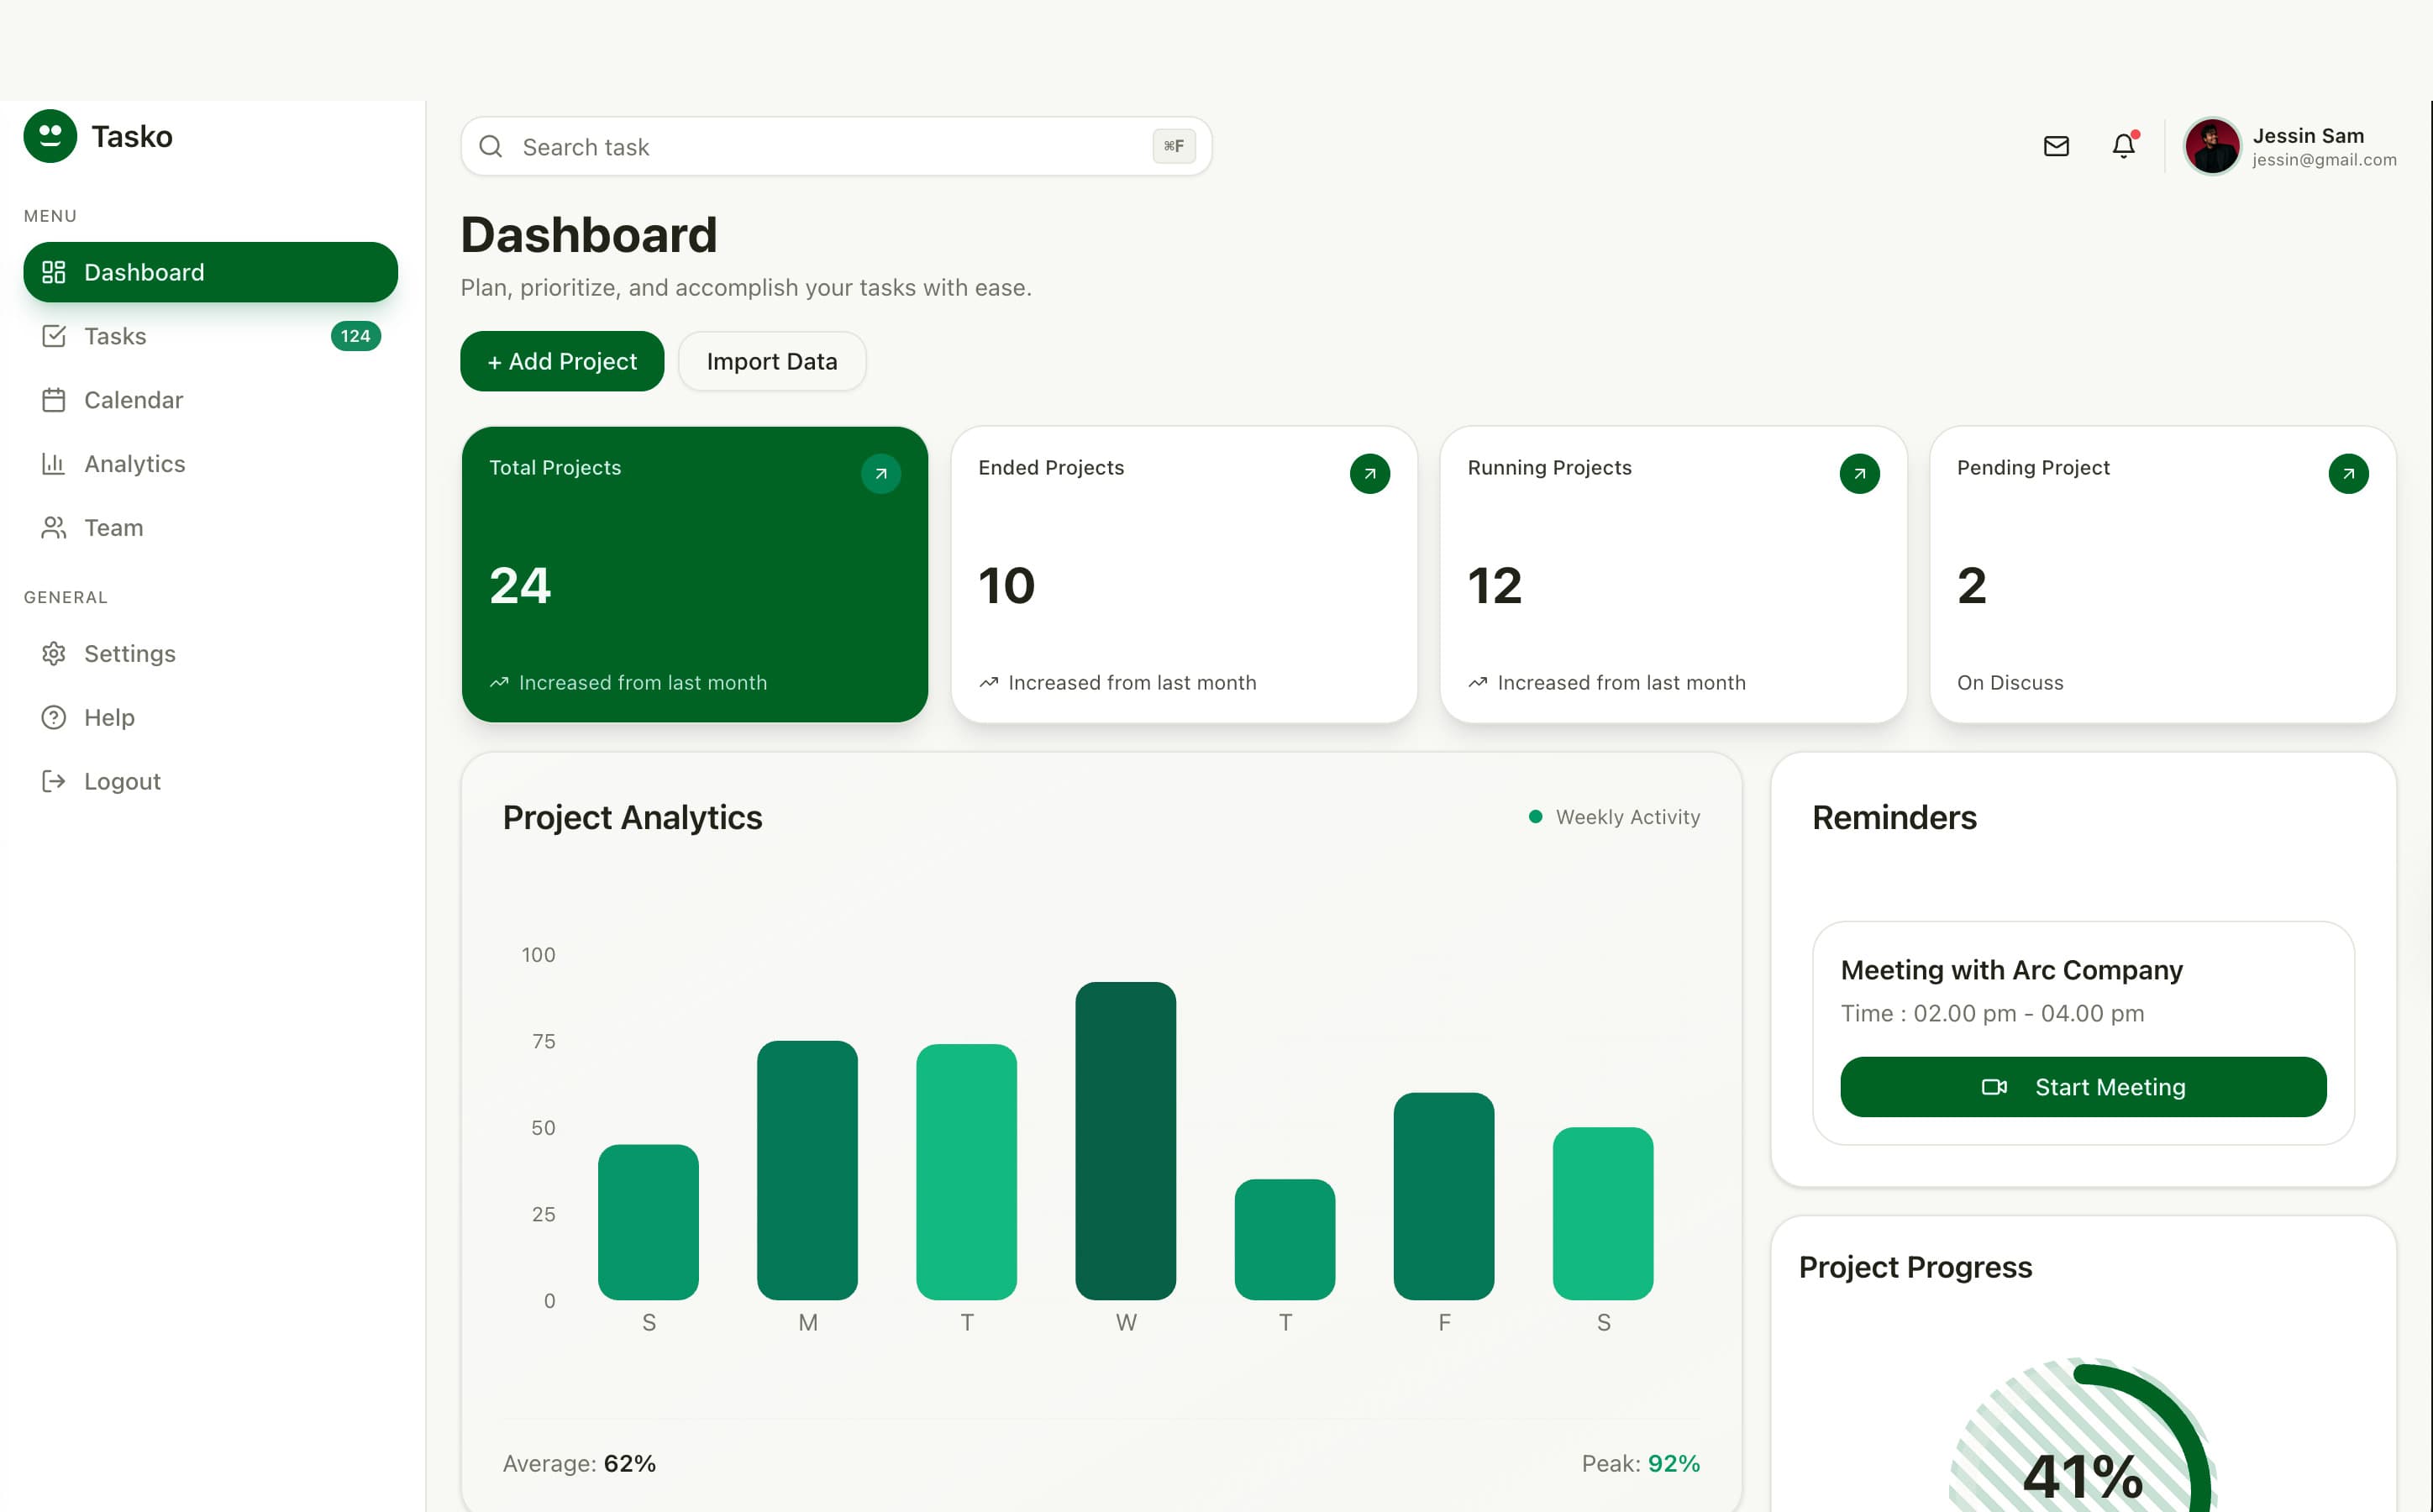Click the video camera icon on Start Meeting

click(x=1994, y=1087)
